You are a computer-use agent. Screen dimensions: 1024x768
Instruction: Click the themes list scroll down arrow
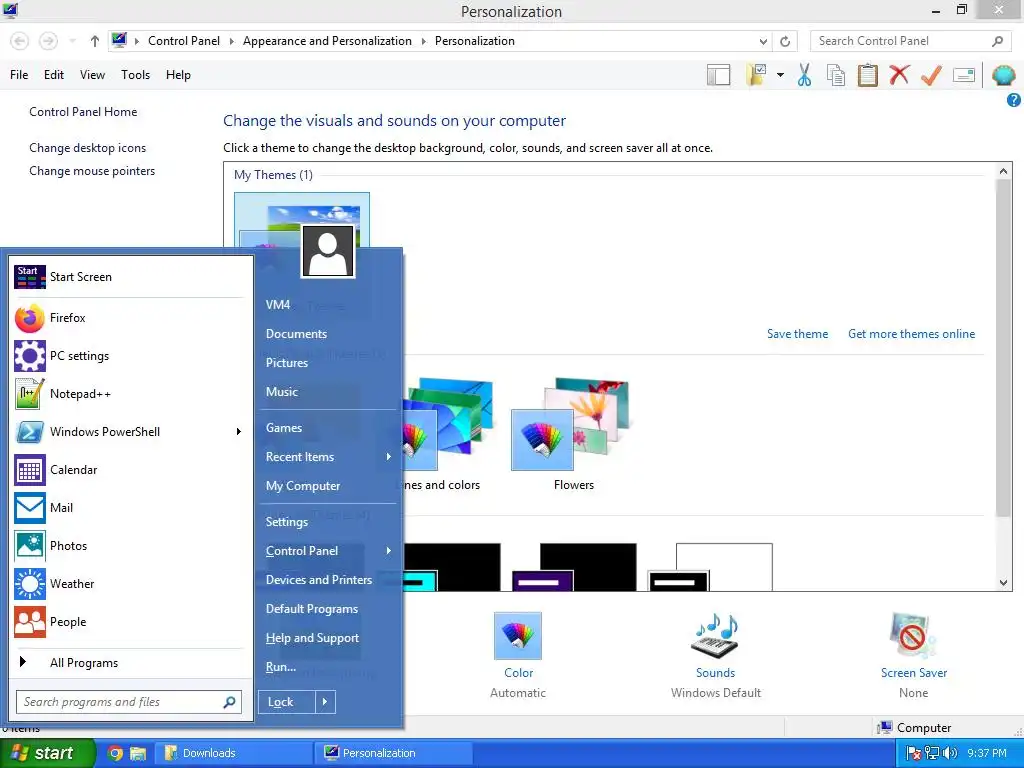coord(1003,583)
